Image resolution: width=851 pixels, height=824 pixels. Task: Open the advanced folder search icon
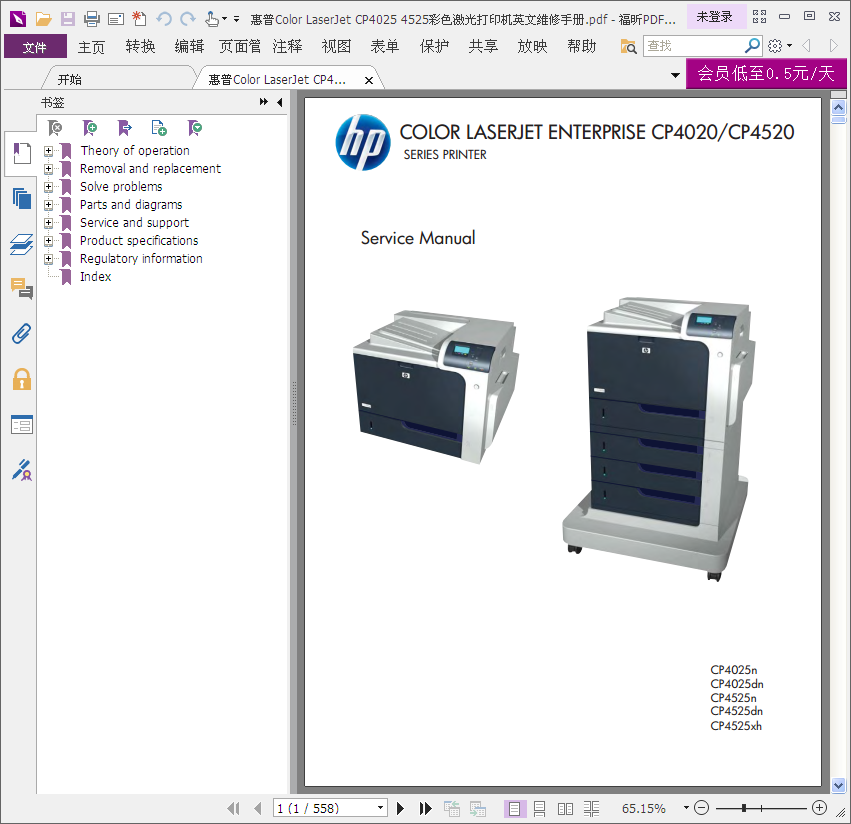click(628, 47)
